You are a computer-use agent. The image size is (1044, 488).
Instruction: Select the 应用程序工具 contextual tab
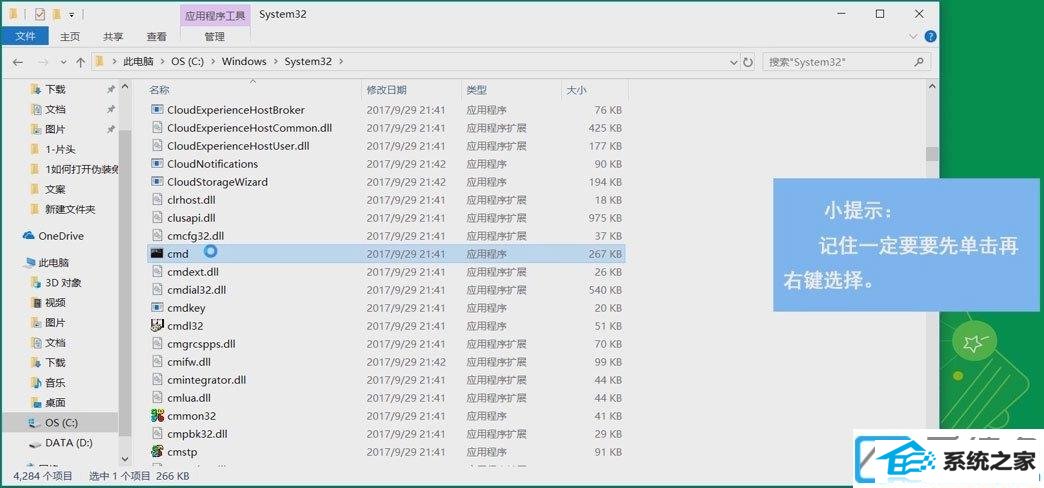[214, 15]
